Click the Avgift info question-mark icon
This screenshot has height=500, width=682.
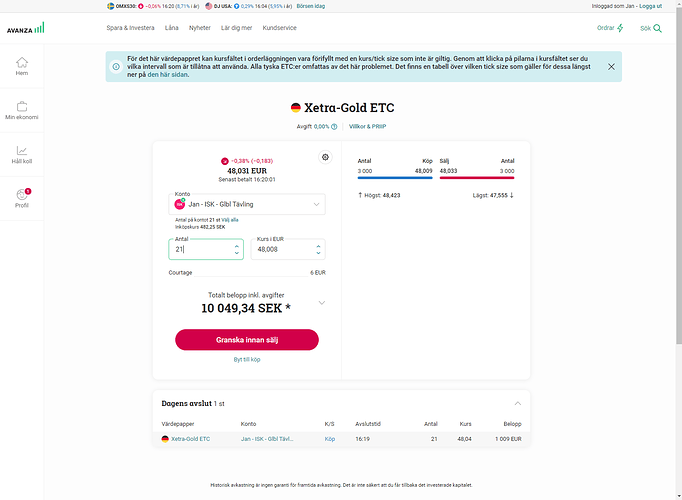pos(334,127)
